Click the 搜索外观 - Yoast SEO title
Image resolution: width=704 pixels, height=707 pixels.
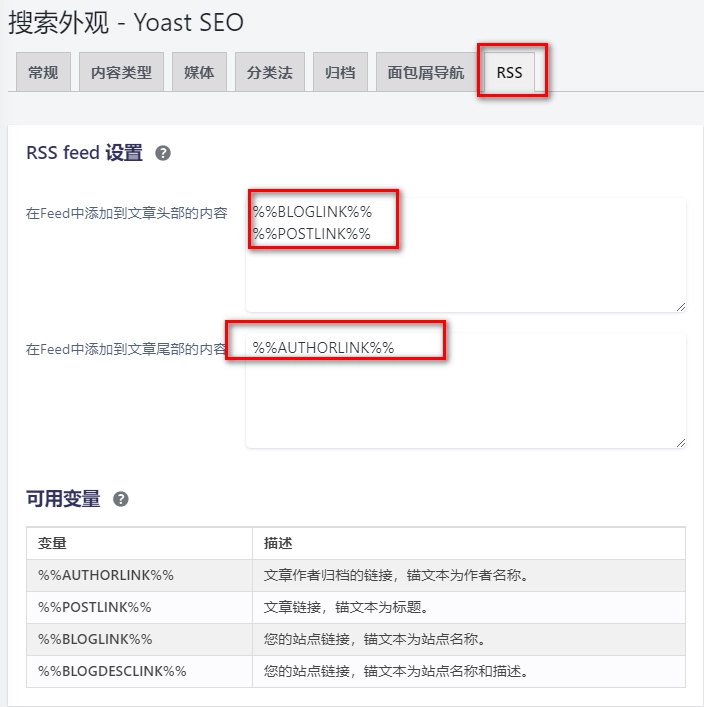[x=126, y=23]
